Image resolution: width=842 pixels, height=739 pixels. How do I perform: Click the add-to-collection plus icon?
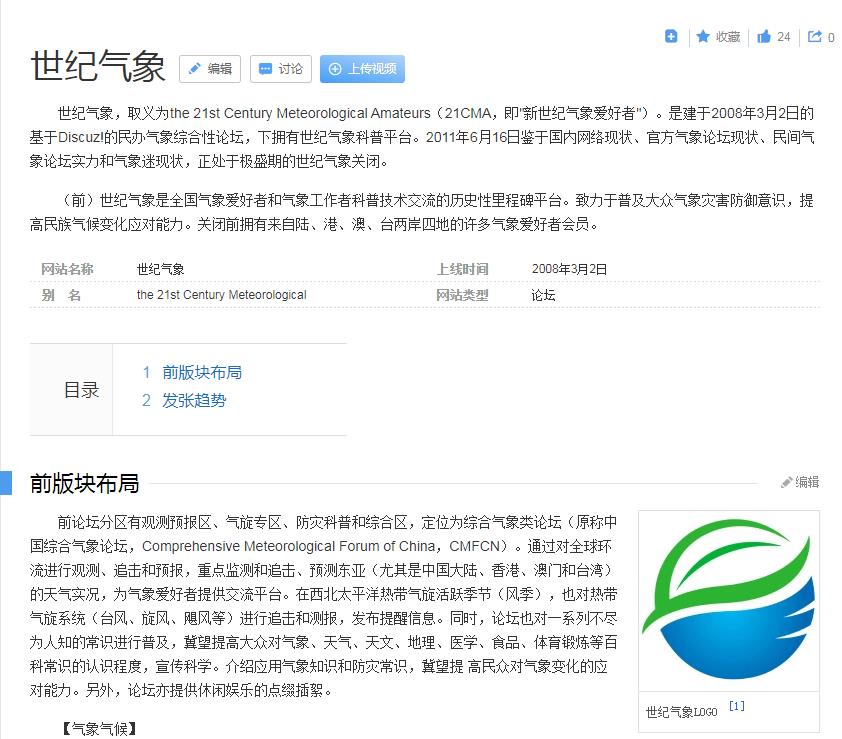pos(671,37)
